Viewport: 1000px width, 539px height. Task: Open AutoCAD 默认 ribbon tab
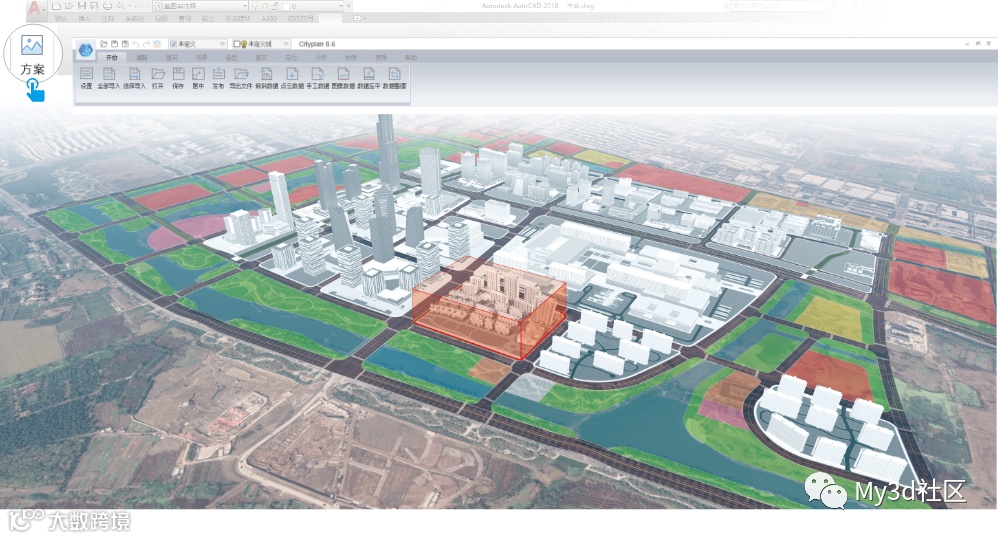pyautogui.click(x=61, y=18)
